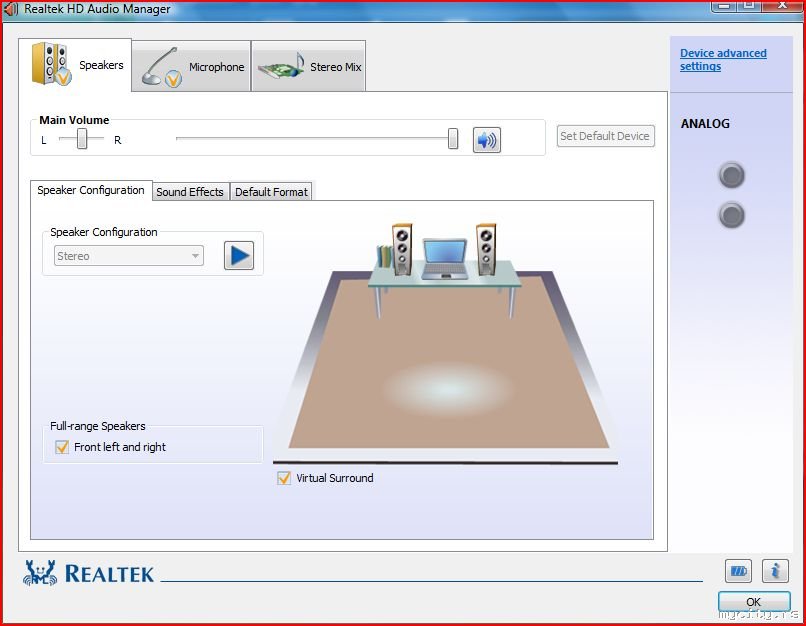Click the ANALOG label
This screenshot has height=626, width=806.
pos(705,124)
